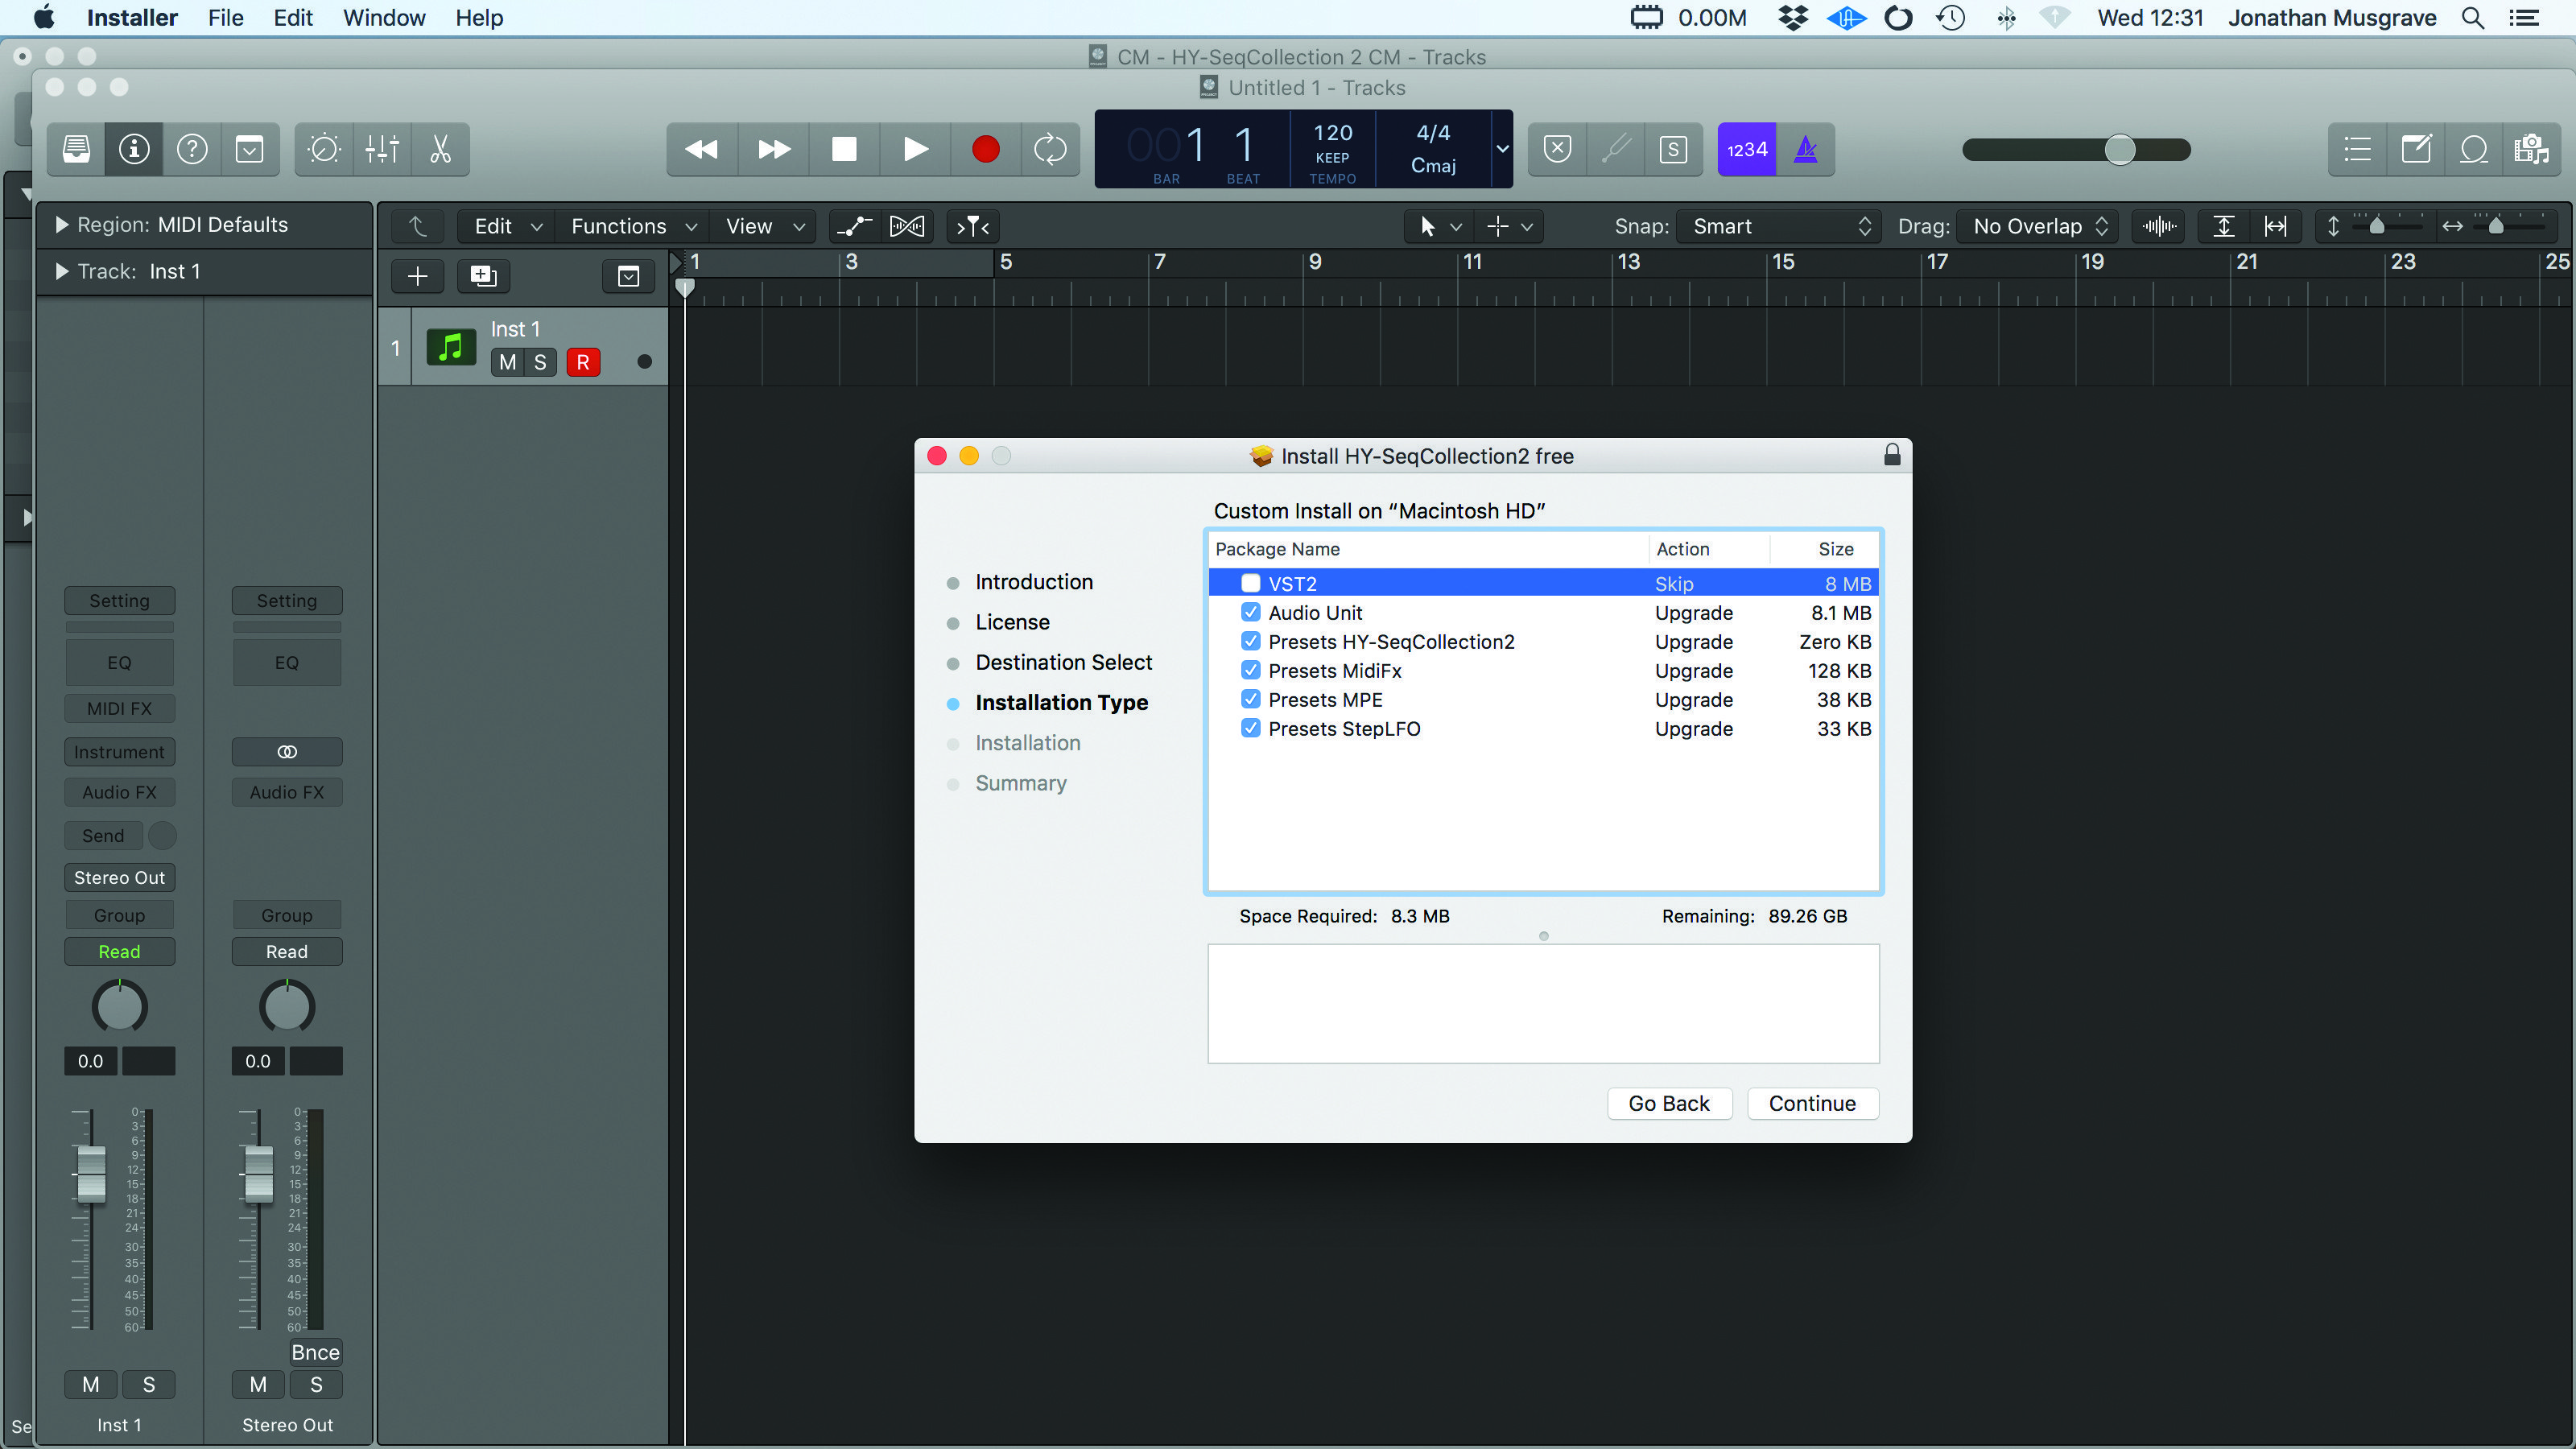Screen dimensions: 2576x1449
Task: Uncheck Presets HY-SeqCollection2 checkbox
Action: tap(1250, 641)
